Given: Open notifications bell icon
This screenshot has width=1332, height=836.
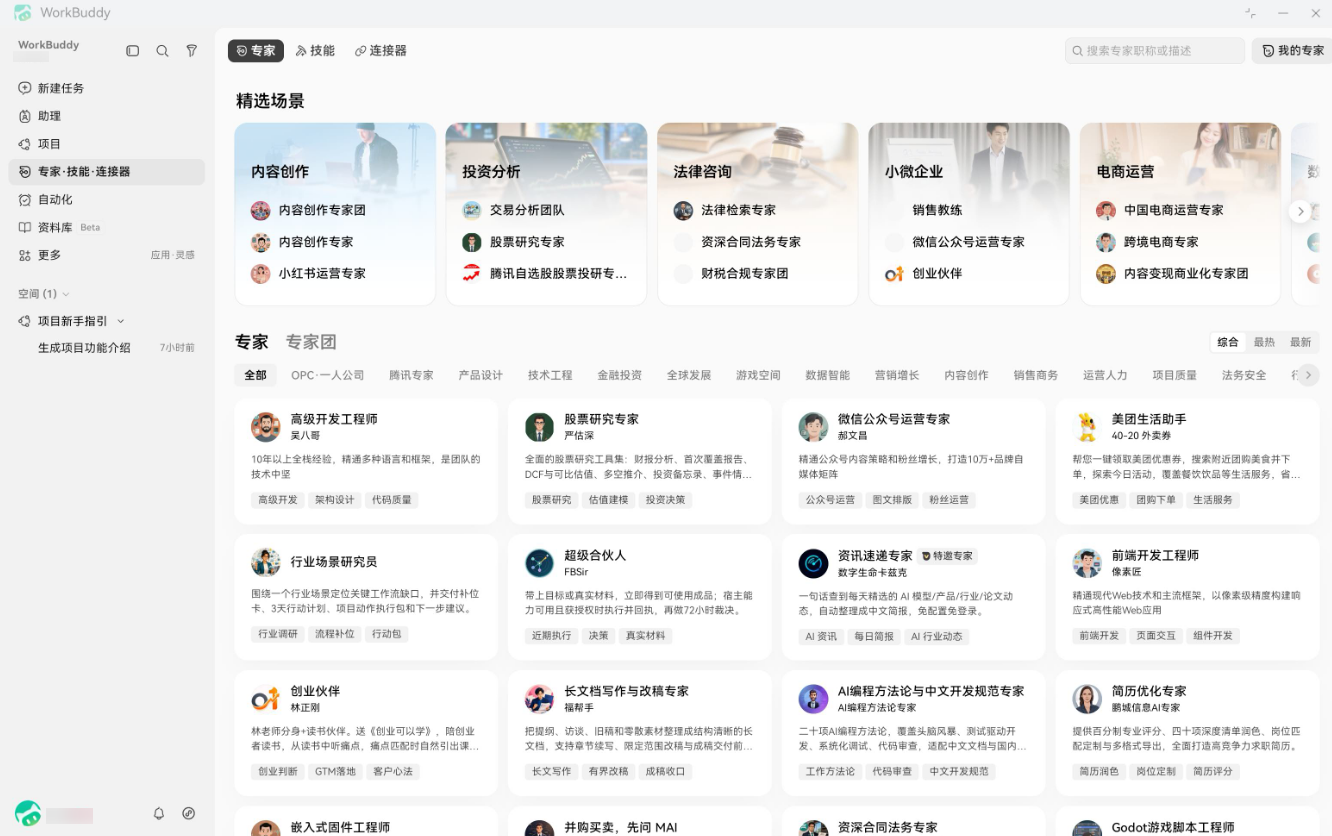Looking at the screenshot, I should tap(158, 814).
